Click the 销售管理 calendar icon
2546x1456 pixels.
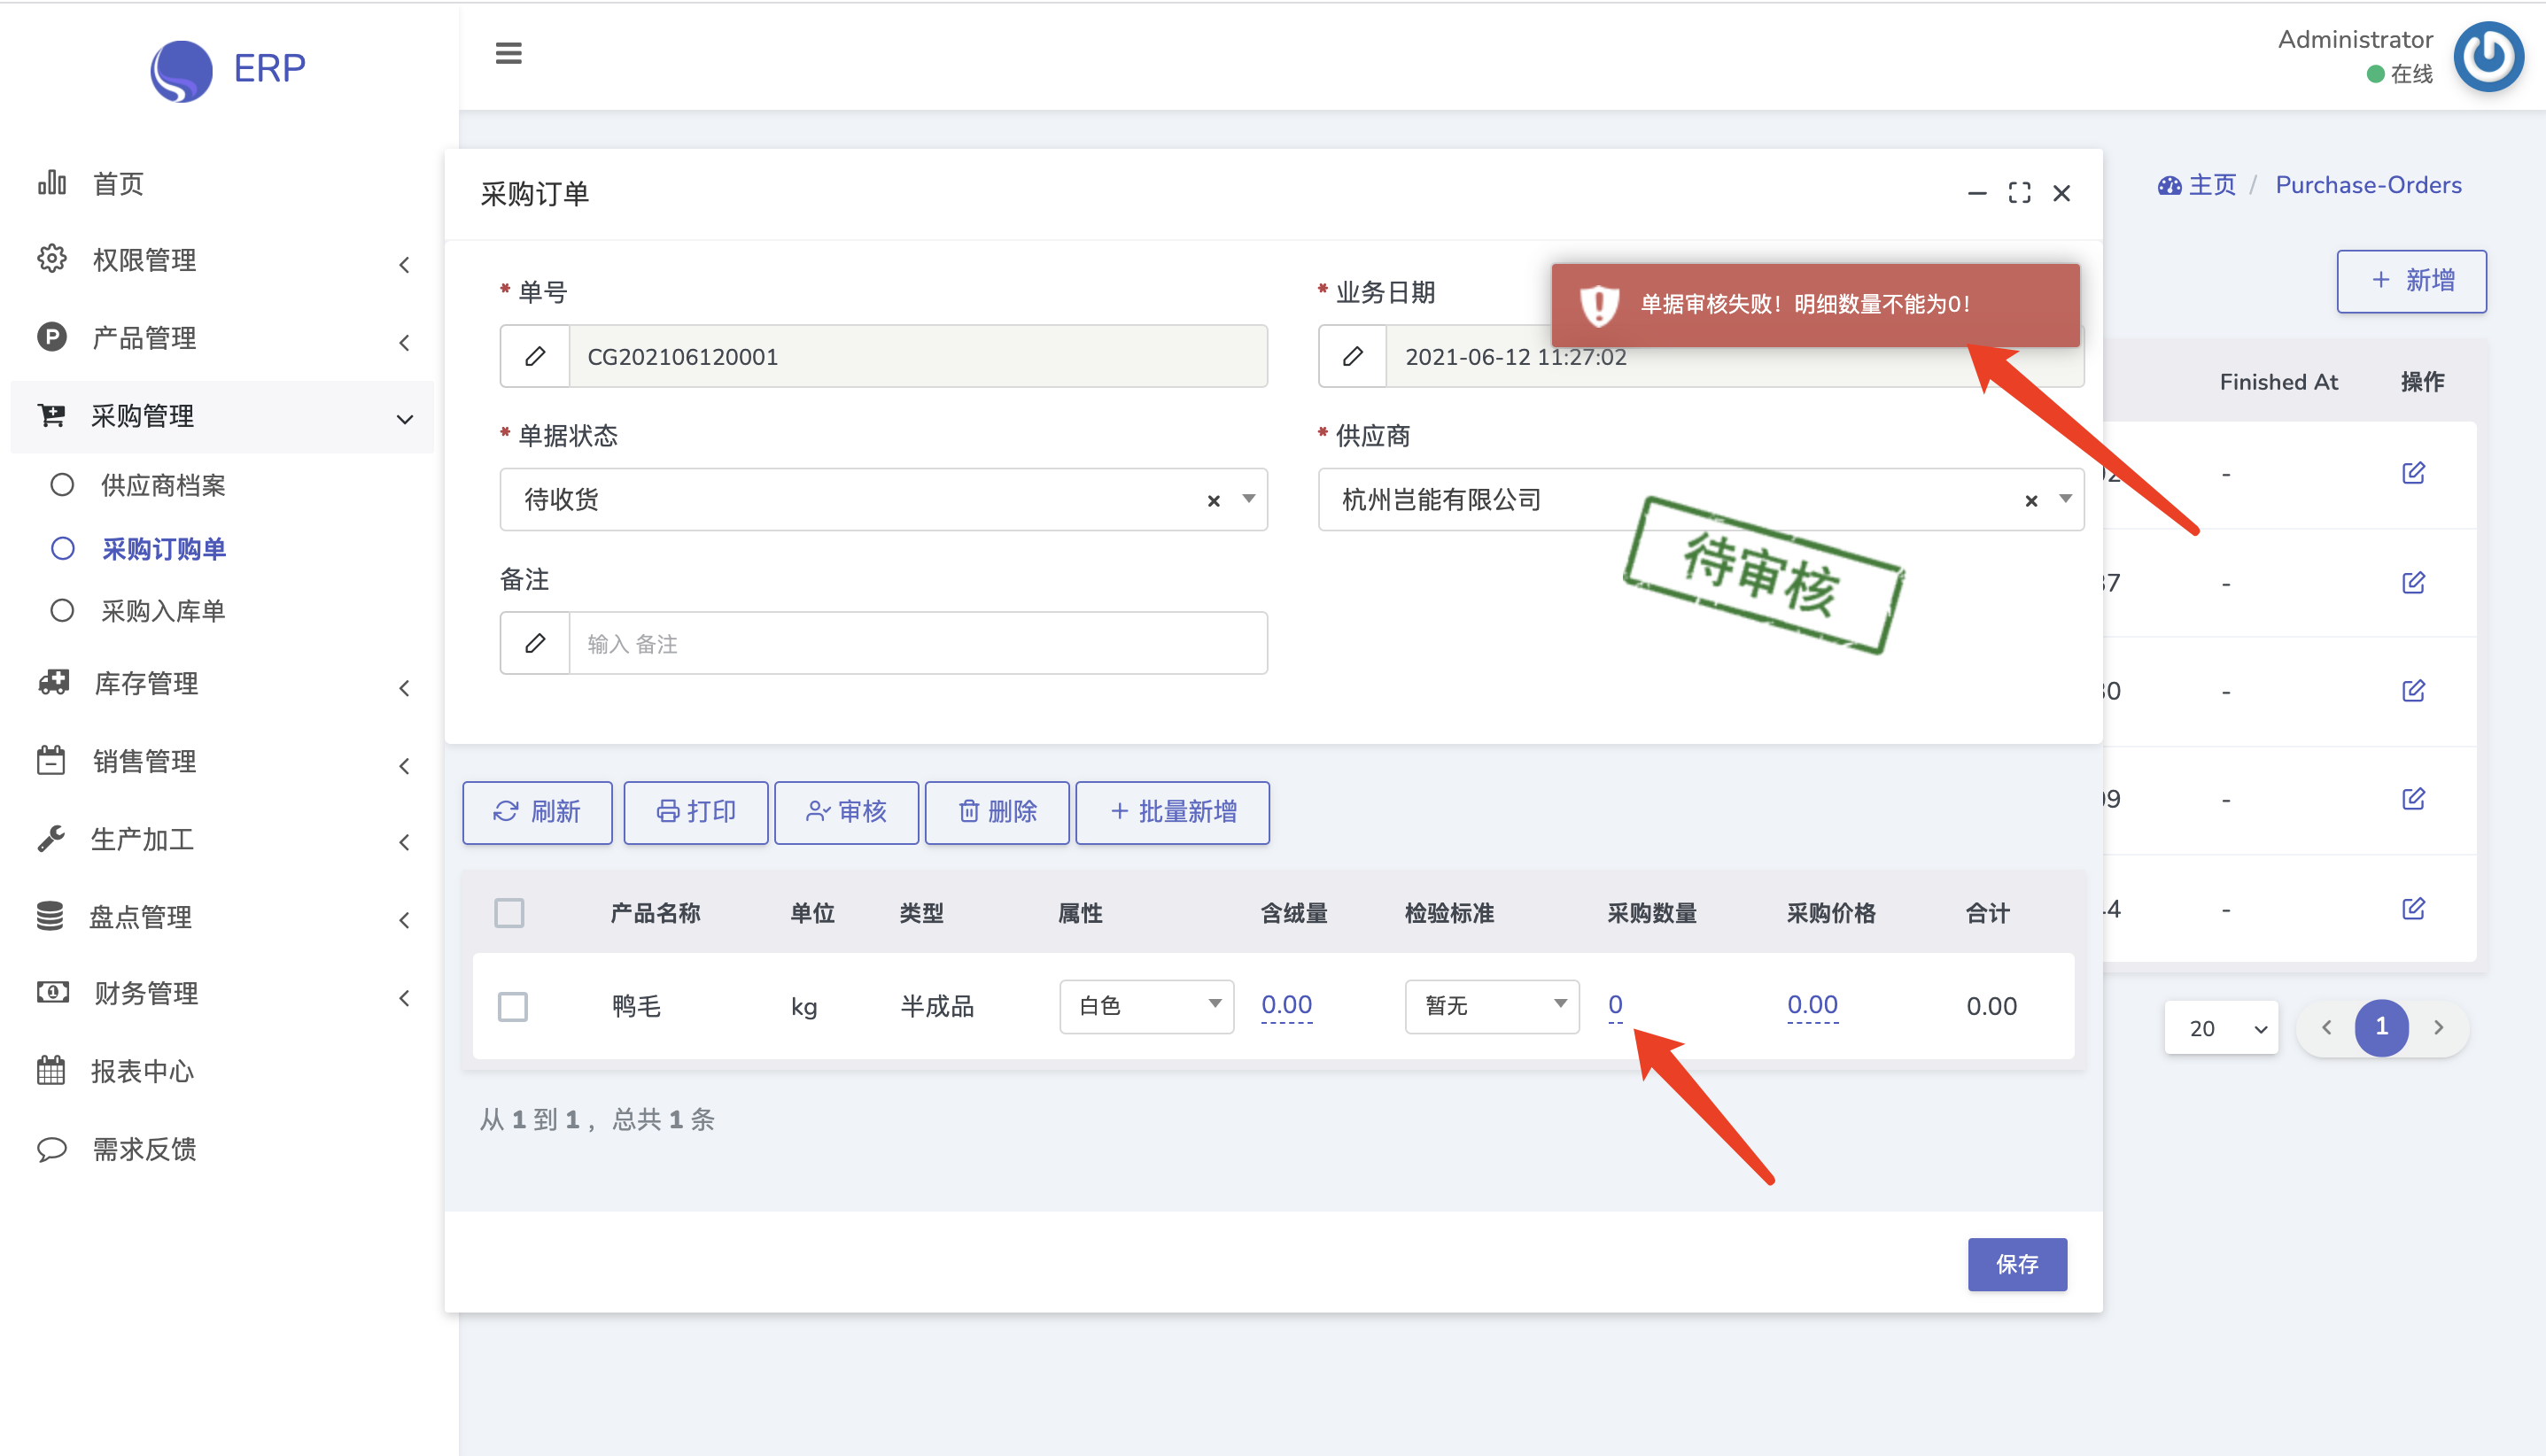coord(51,761)
